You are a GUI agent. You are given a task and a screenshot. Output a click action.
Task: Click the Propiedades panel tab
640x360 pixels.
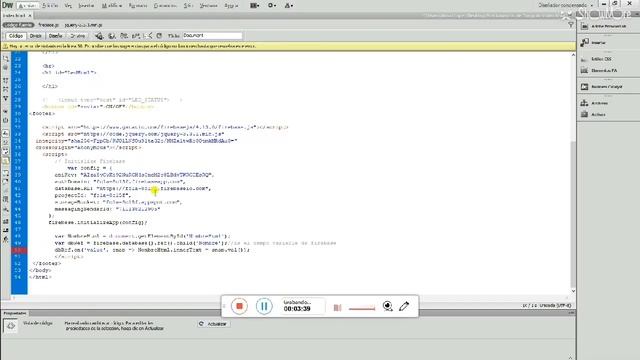(x=15, y=313)
